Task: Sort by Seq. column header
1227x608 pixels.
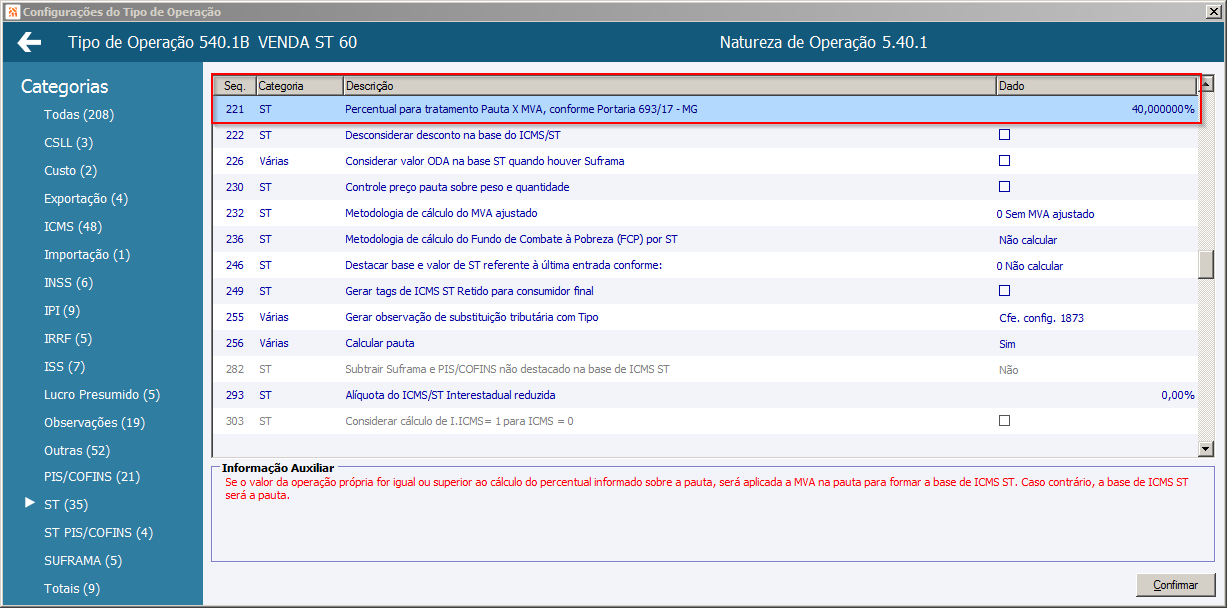Action: [x=236, y=86]
